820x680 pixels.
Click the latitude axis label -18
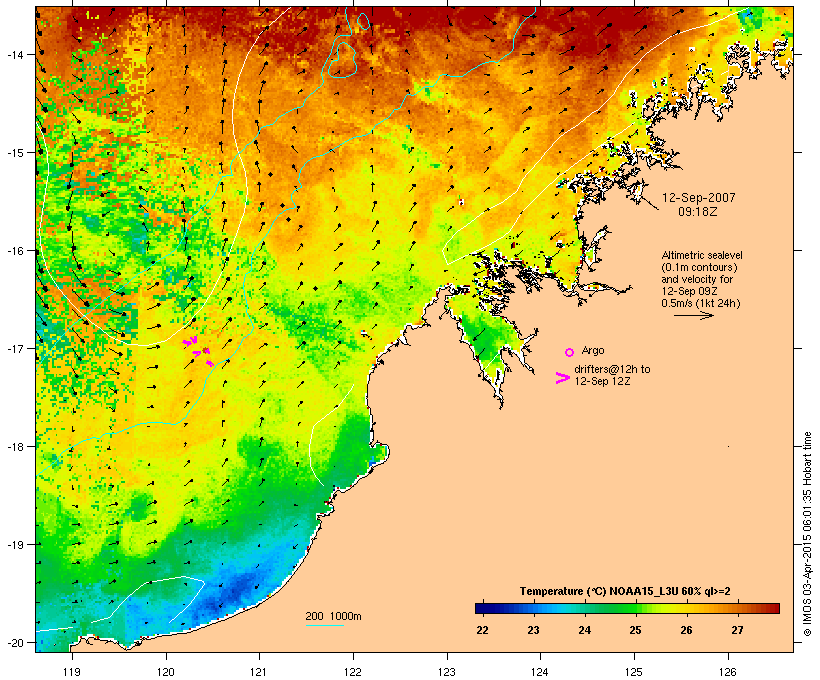point(14,447)
